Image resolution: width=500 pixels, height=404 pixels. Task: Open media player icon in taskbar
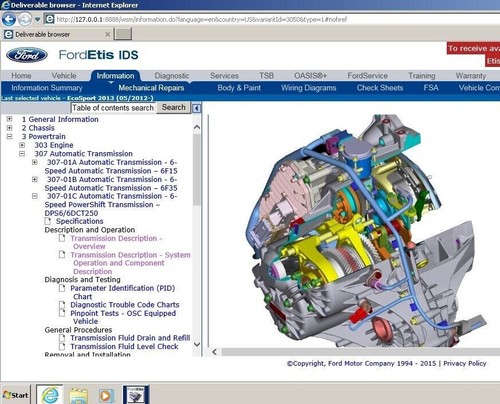(x=106, y=395)
